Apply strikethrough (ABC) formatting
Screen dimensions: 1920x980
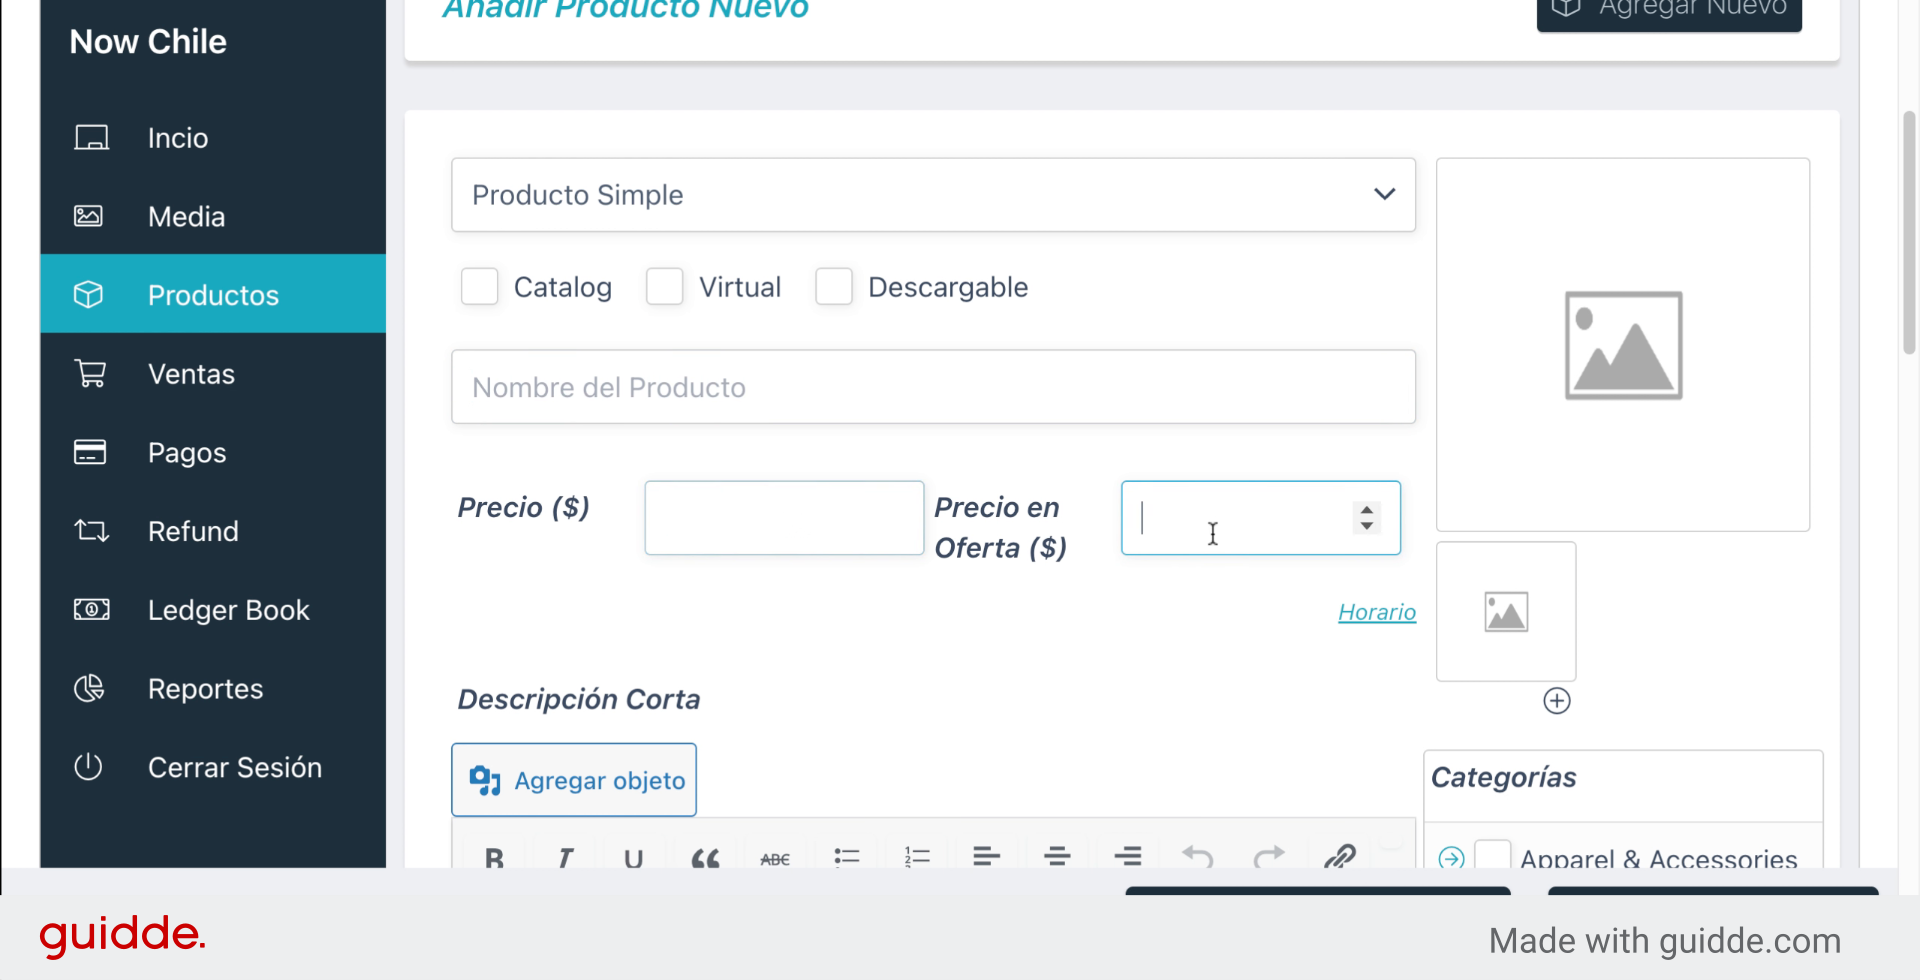pyautogui.click(x=775, y=857)
